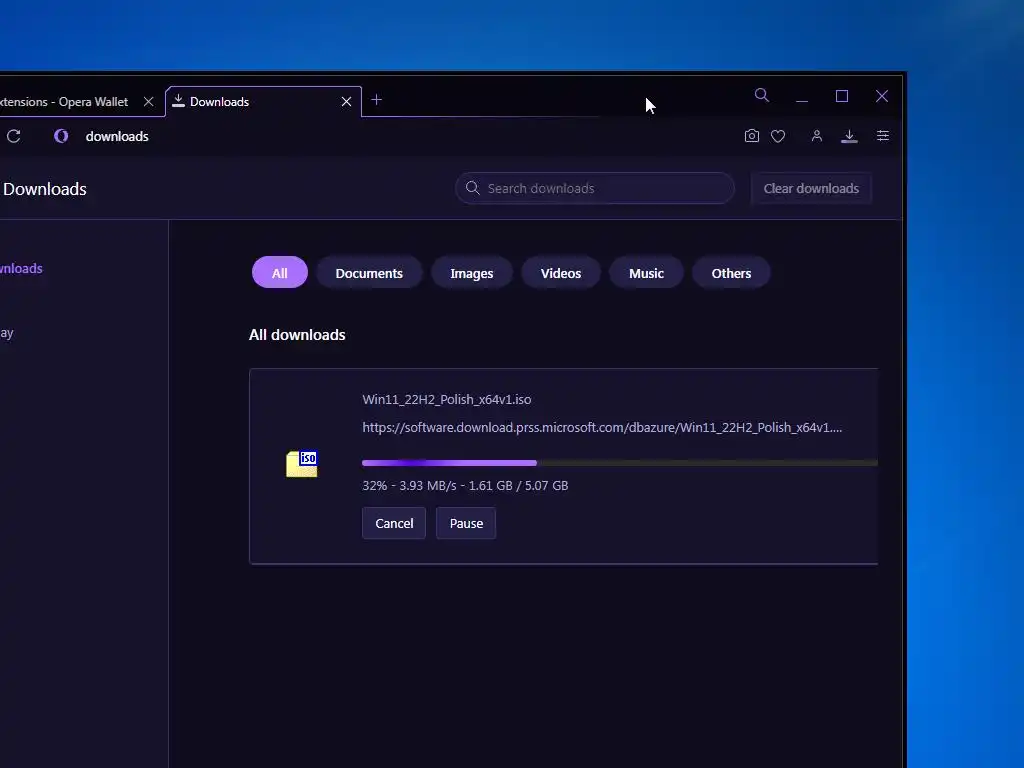Click the Search downloads field
This screenshot has width=1024, height=768.
(x=595, y=188)
